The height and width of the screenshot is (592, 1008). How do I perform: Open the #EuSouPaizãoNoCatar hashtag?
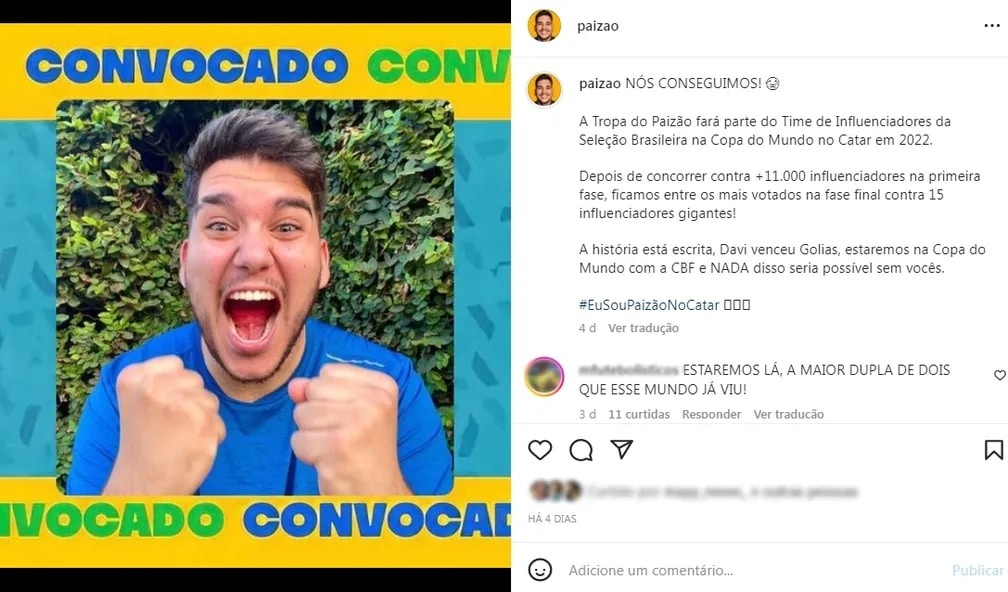coord(649,305)
